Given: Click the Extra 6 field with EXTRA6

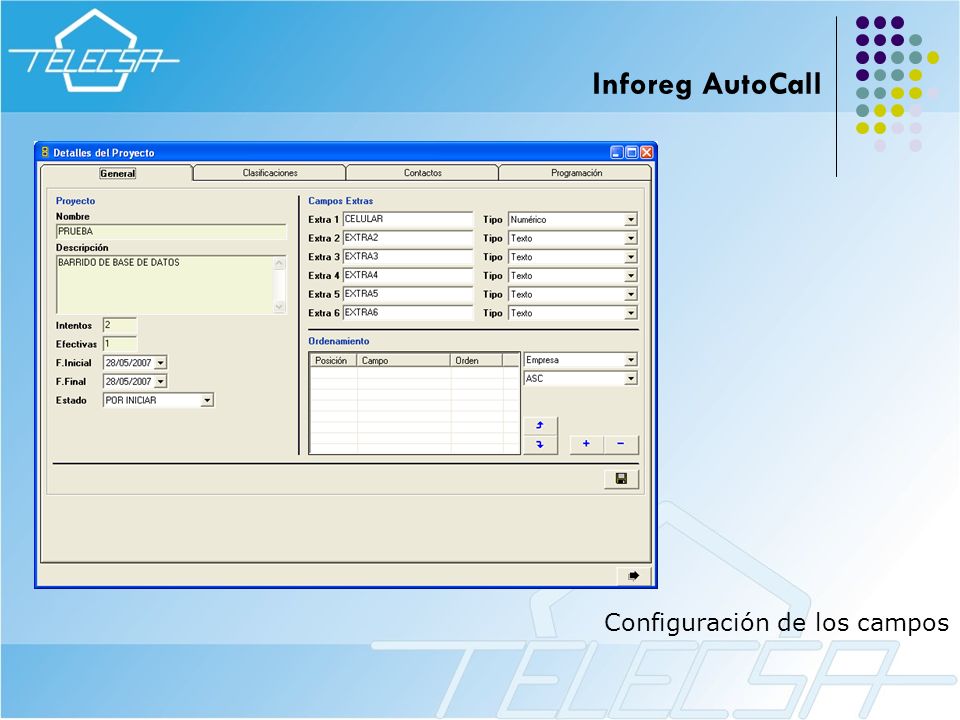Looking at the screenshot, I should [x=408, y=312].
